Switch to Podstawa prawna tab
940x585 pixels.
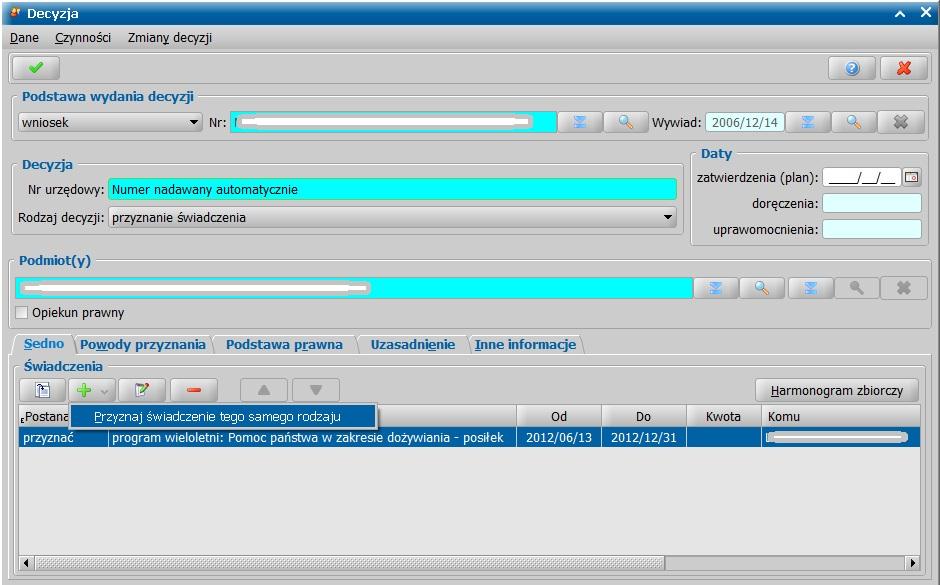tap(284, 345)
